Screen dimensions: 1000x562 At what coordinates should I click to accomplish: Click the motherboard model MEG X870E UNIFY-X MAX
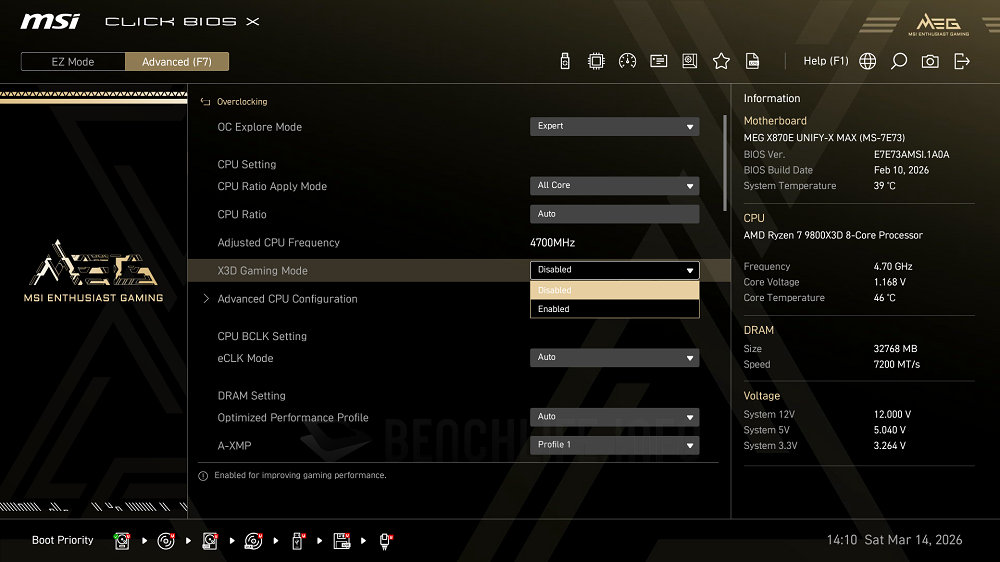click(824, 138)
